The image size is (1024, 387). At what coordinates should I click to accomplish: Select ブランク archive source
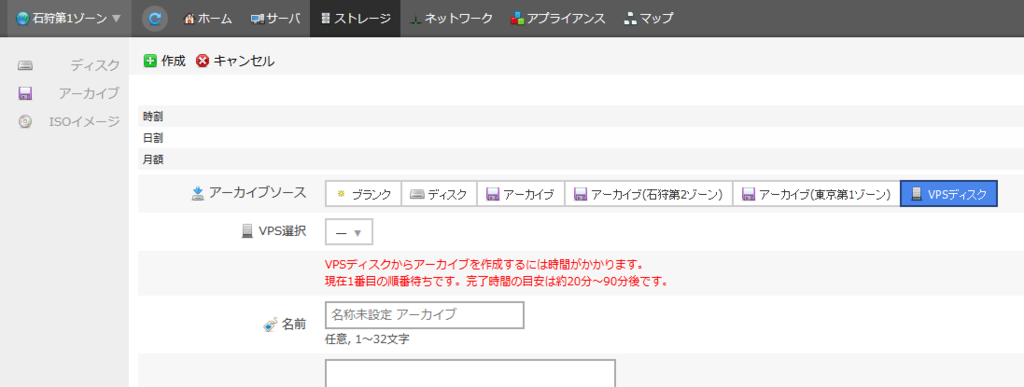point(363,194)
